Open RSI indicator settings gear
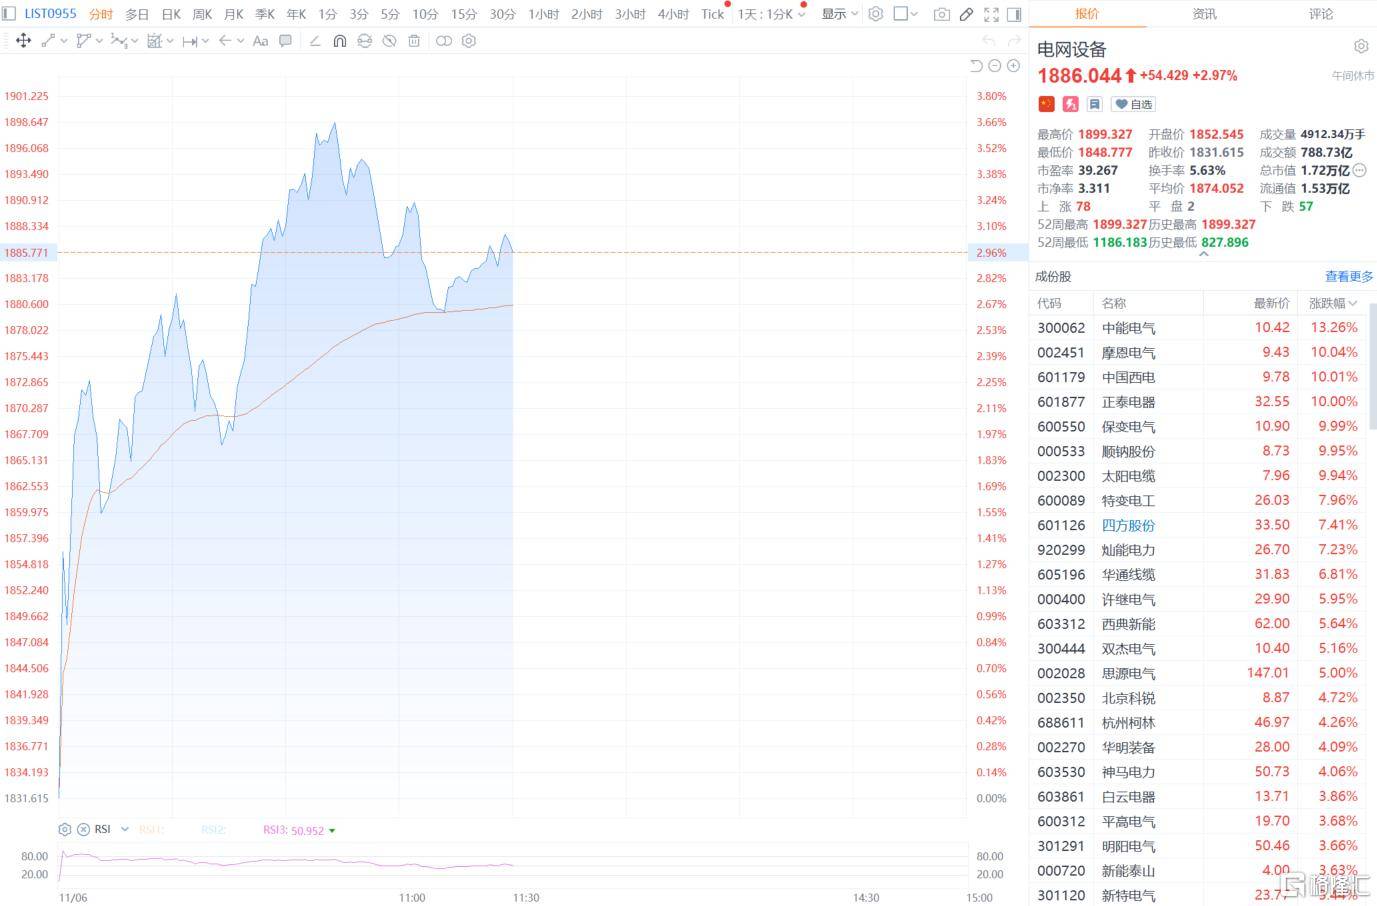Viewport: 1377px width, 906px height. pyautogui.click(x=65, y=829)
